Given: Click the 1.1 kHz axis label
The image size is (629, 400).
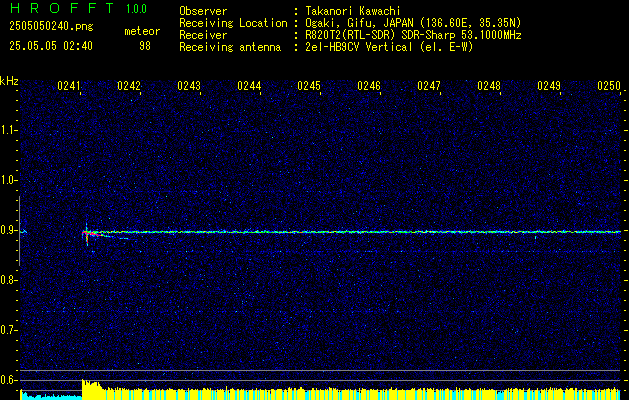Looking at the screenshot, I should click(x=8, y=130).
